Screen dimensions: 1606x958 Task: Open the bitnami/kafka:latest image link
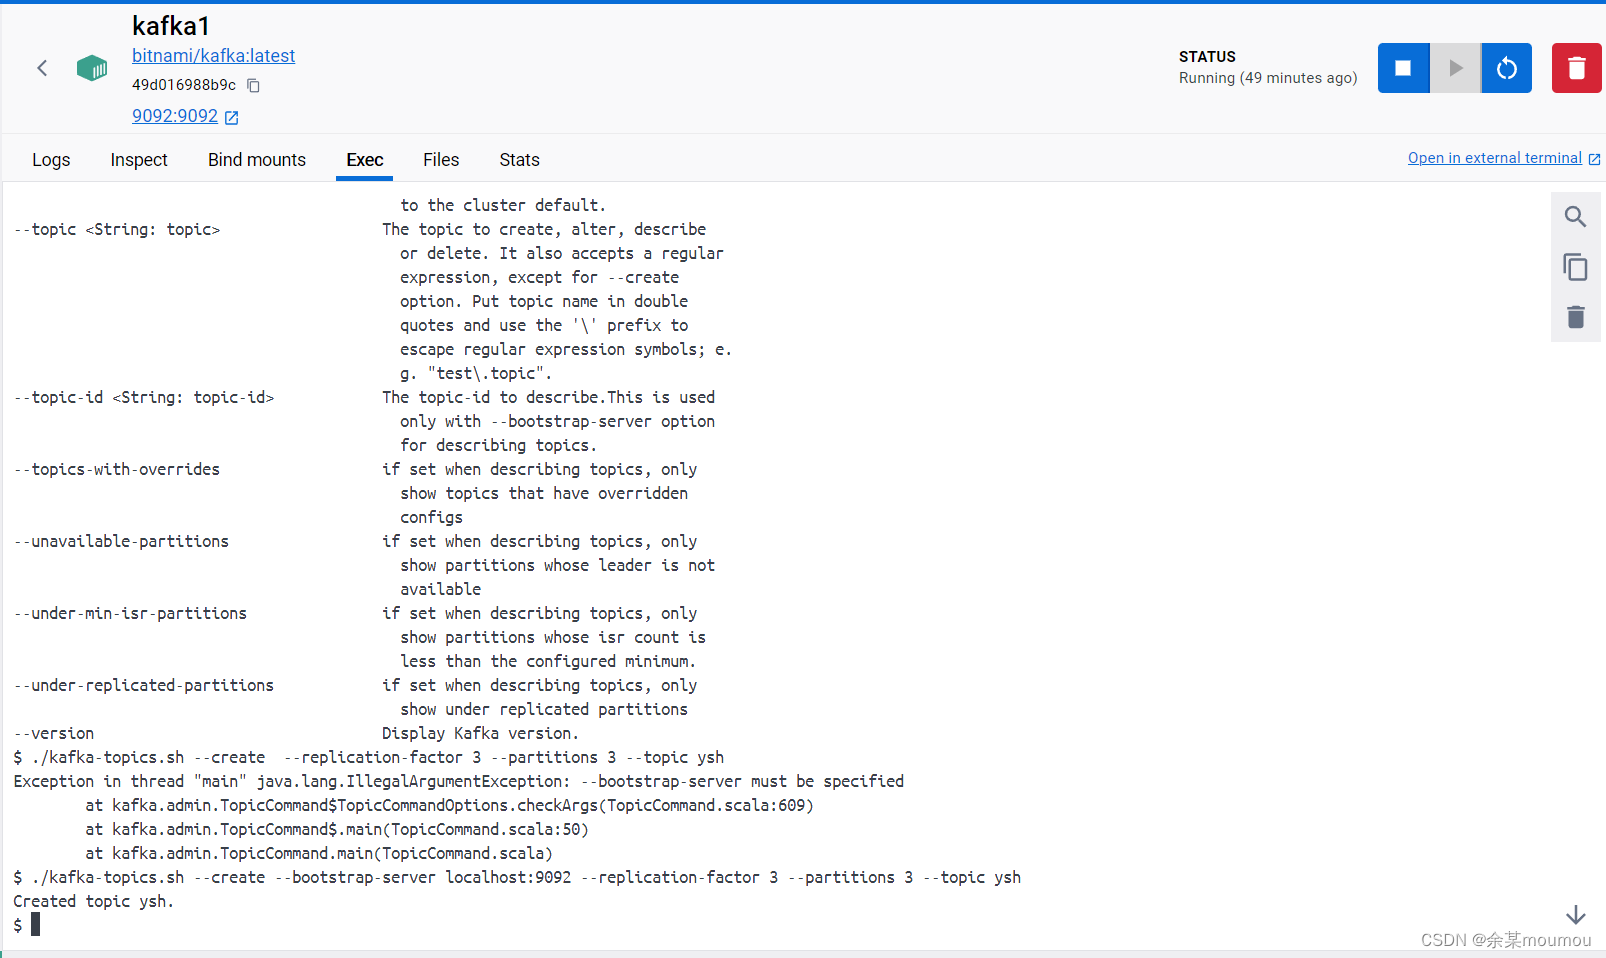click(213, 56)
